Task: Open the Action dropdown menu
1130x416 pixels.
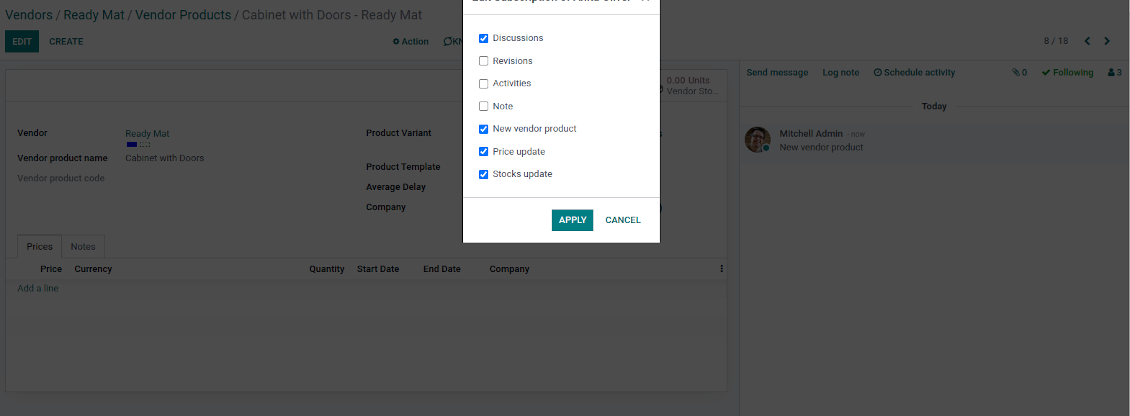Action: [410, 42]
